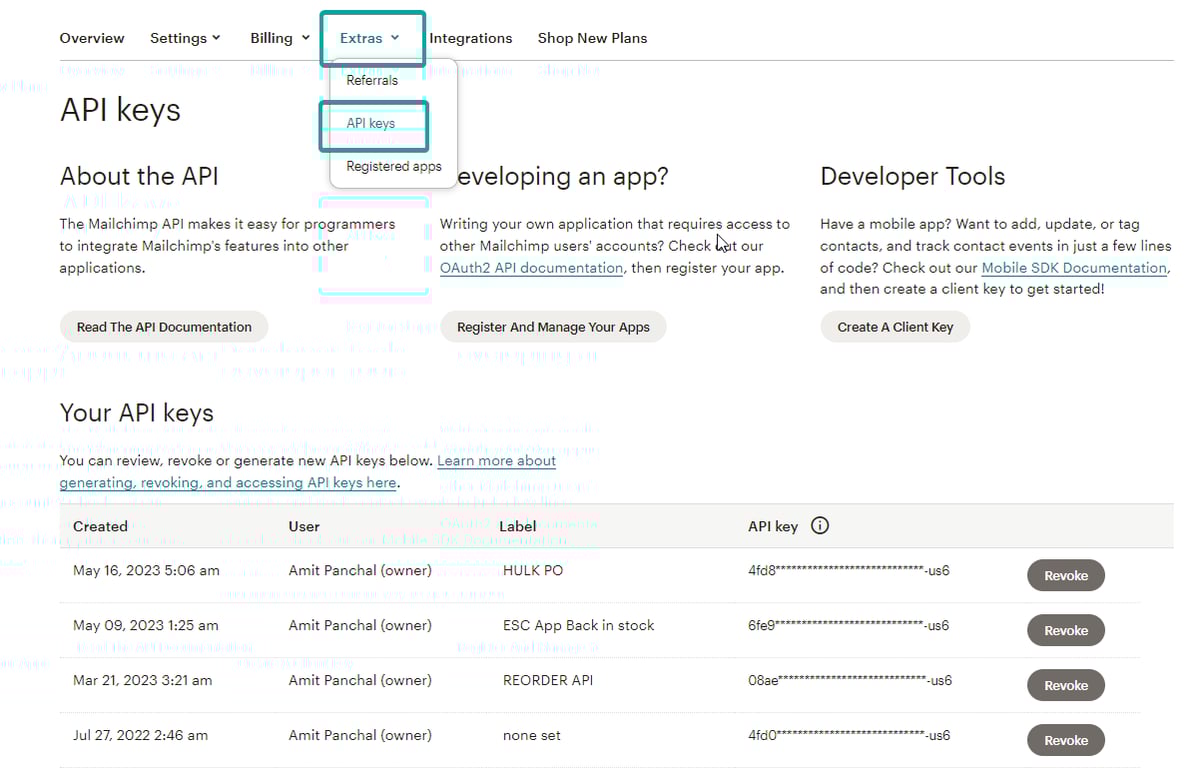The height and width of the screenshot is (768, 1197).
Task: Open the OAuth2 API documentation link
Action: tap(531, 268)
